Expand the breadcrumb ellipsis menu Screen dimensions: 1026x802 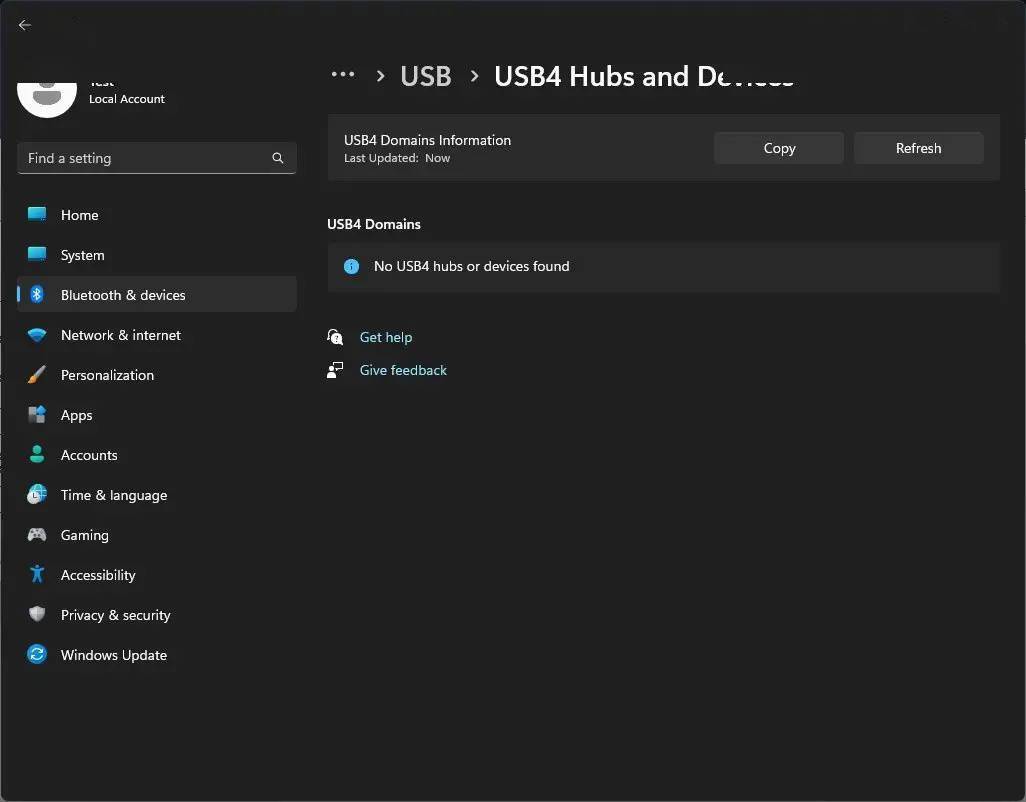coord(343,75)
